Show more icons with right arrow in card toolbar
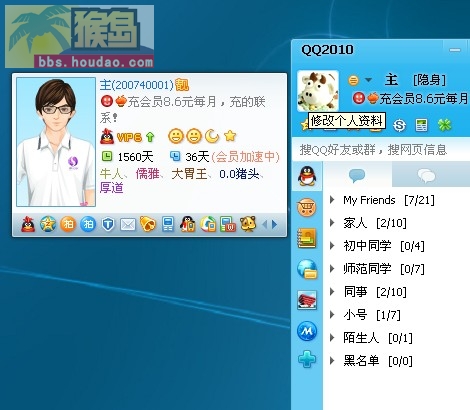470x410 pixels. tap(274, 225)
